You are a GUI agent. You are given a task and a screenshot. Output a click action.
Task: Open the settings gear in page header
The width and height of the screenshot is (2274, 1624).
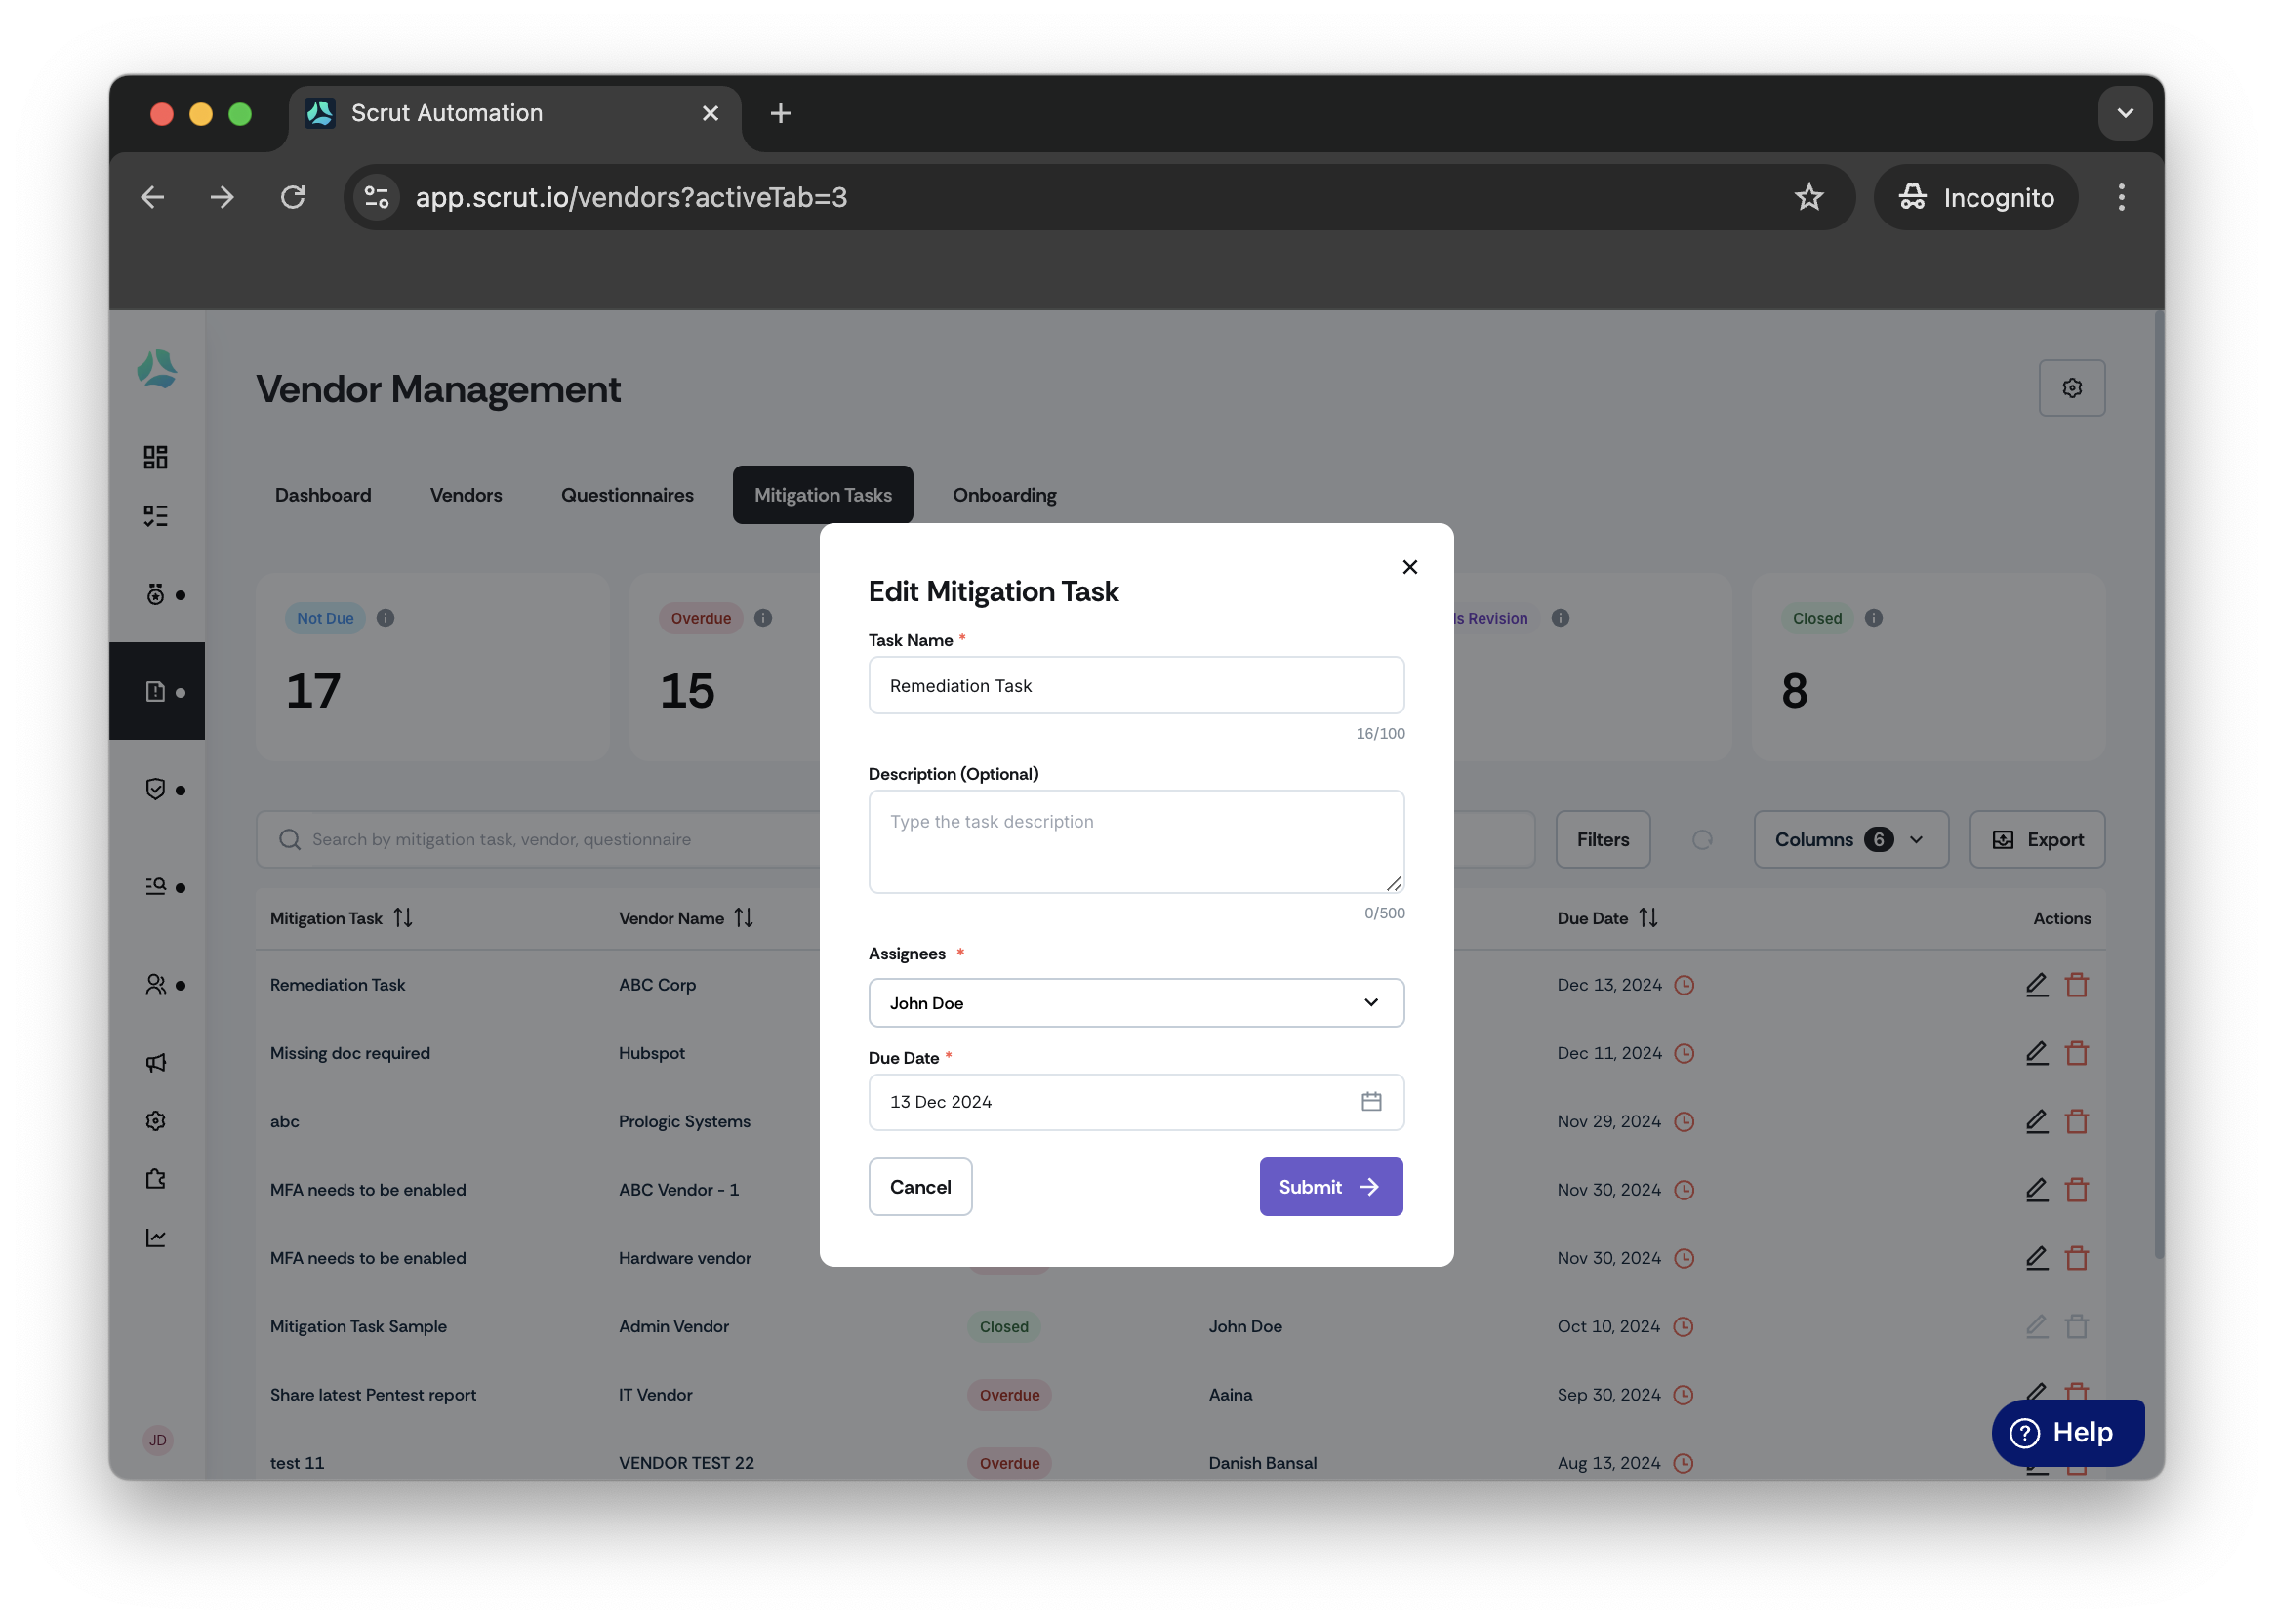click(2071, 388)
